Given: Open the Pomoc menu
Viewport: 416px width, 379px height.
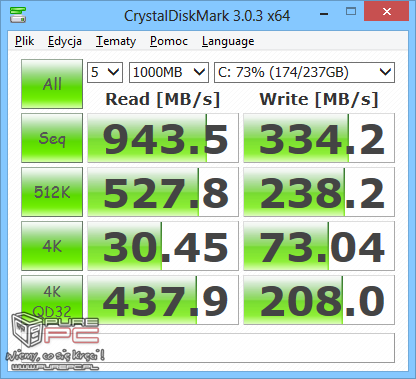Looking at the screenshot, I should click(x=169, y=41).
